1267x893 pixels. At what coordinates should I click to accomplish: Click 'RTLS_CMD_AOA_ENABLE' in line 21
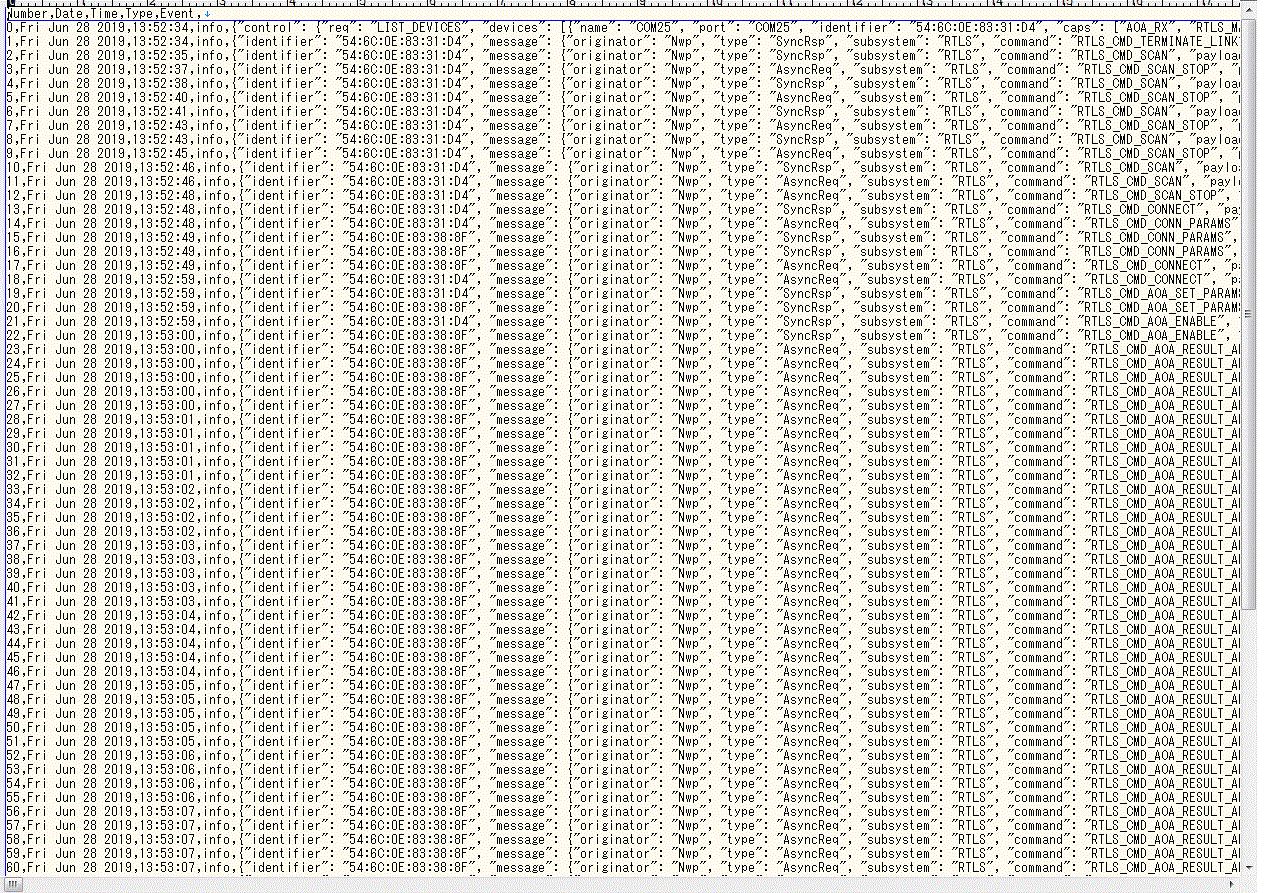point(1150,322)
